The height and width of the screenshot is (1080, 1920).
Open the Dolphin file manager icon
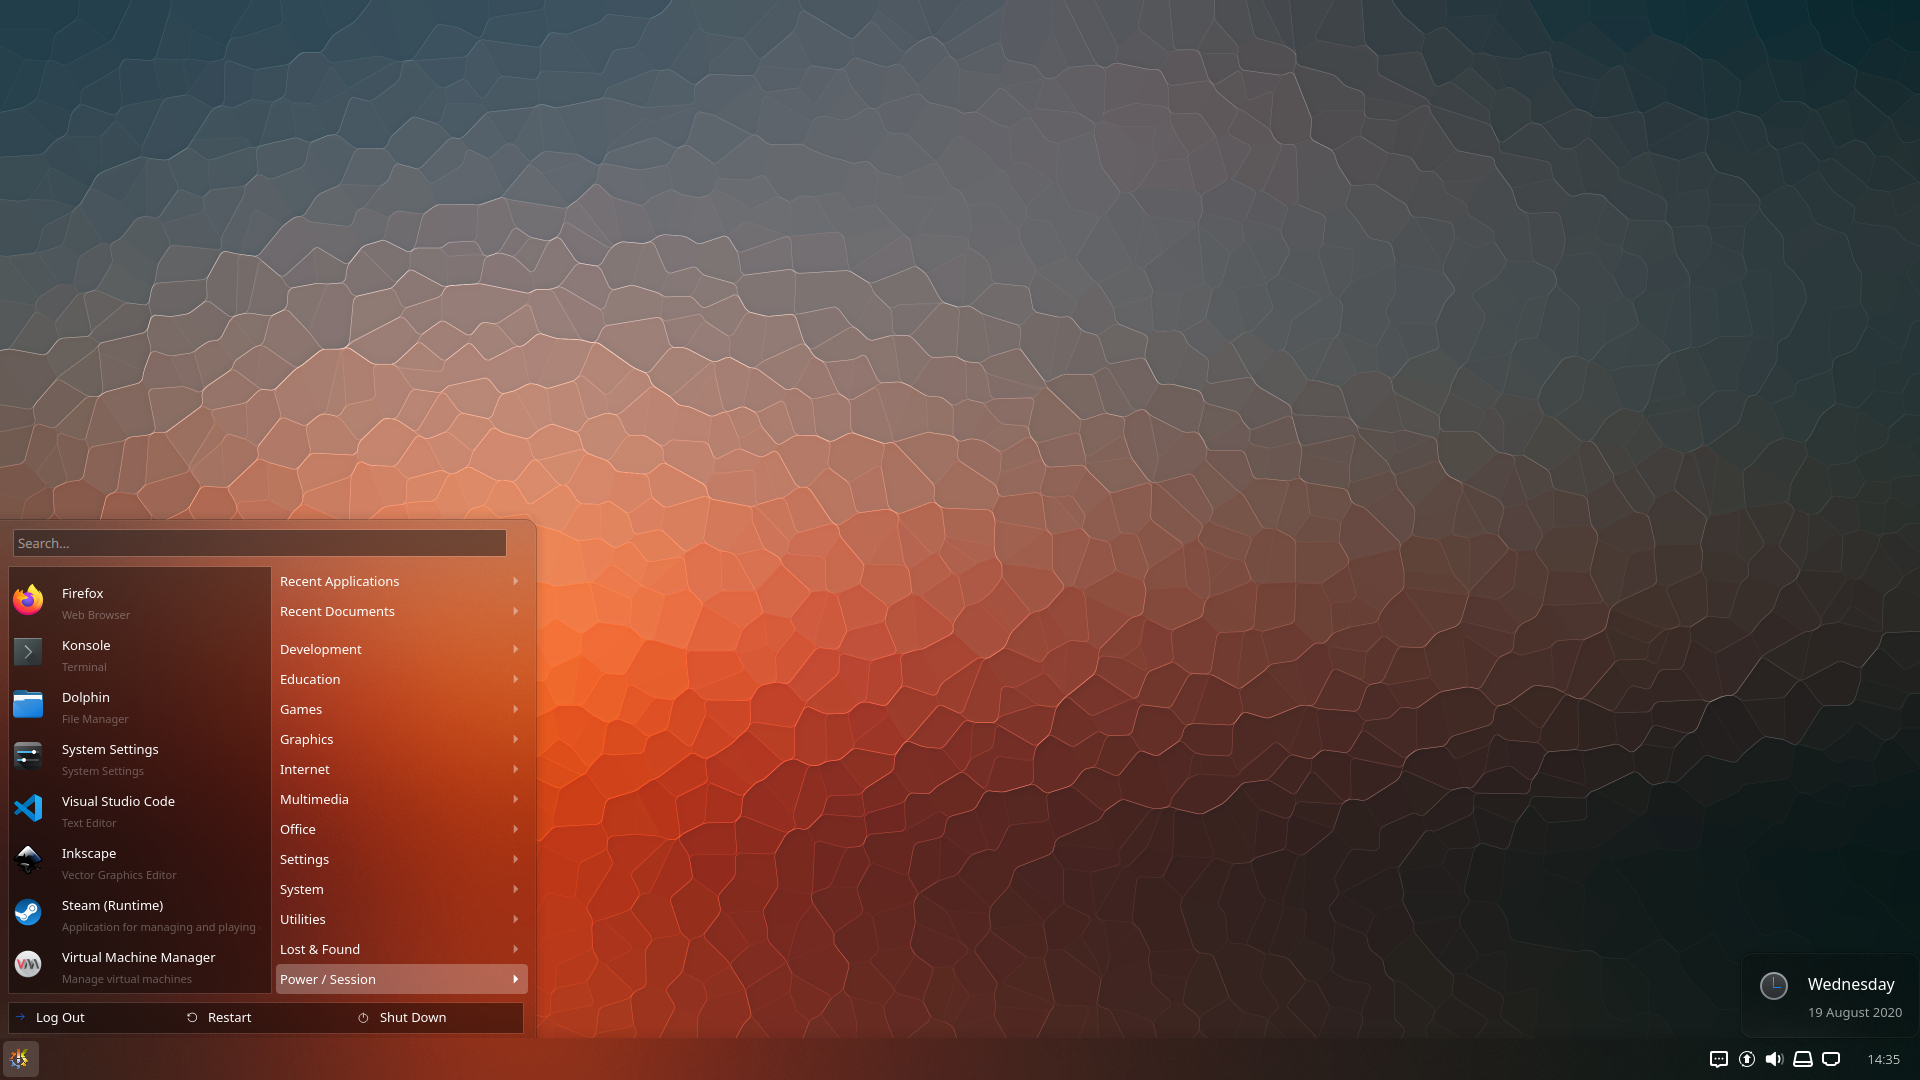[28, 704]
